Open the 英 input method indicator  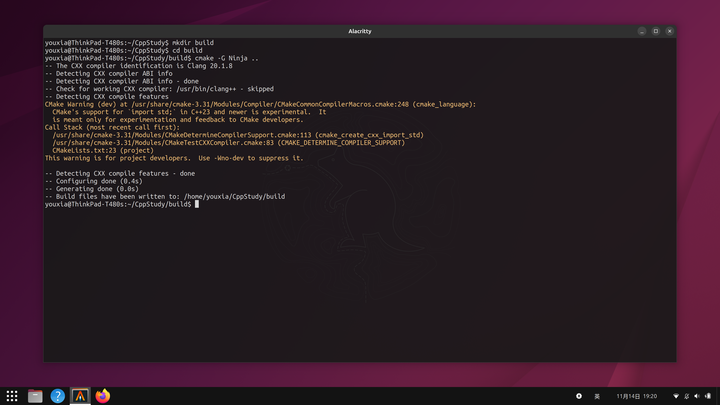pyautogui.click(x=597, y=396)
